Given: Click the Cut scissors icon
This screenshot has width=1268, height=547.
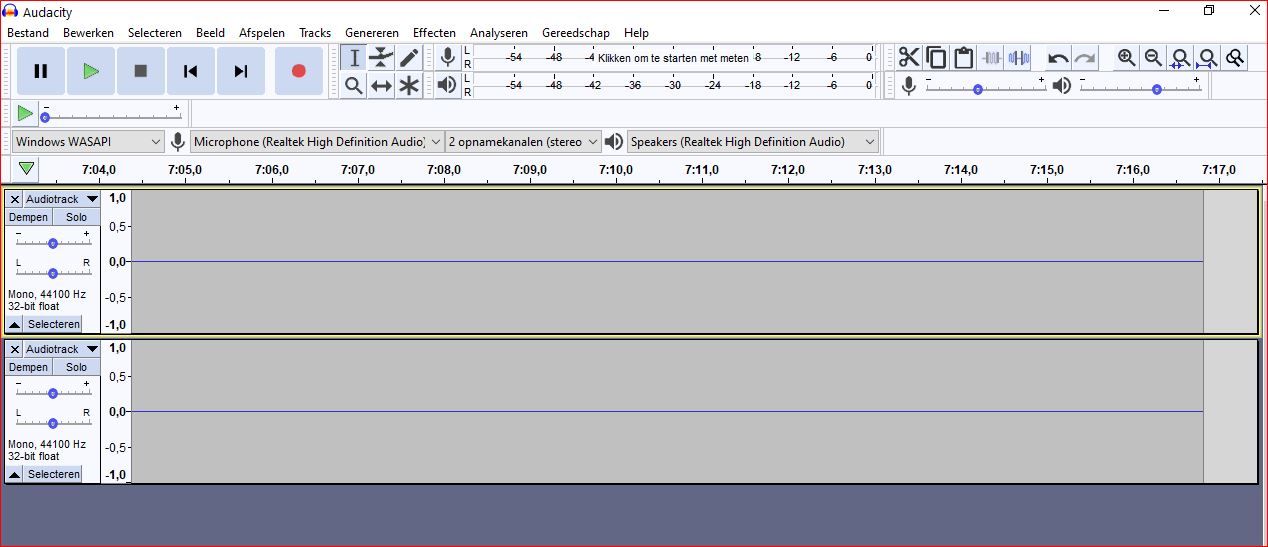Looking at the screenshot, I should pyautogui.click(x=908, y=58).
